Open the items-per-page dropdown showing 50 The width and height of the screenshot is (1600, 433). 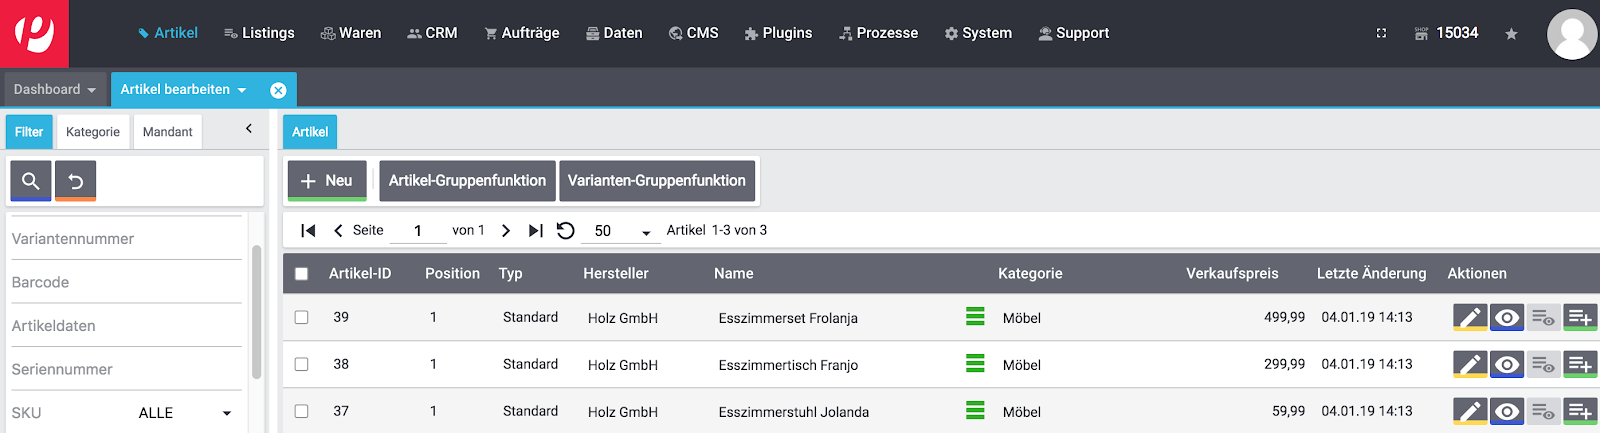[622, 231]
